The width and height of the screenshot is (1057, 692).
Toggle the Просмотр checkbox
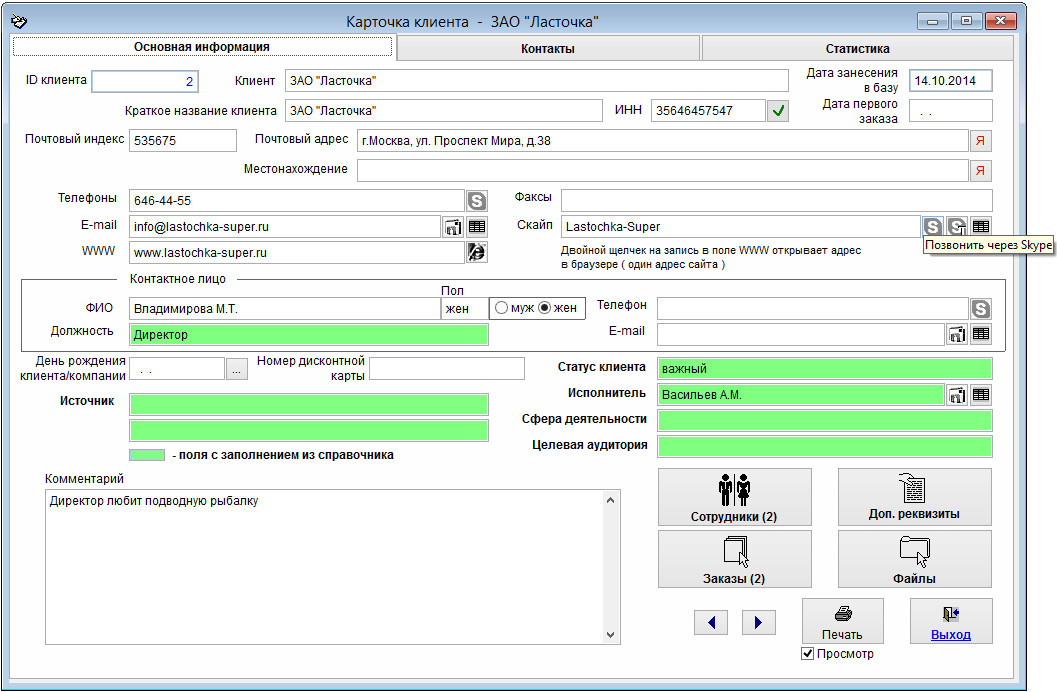[x=808, y=654]
